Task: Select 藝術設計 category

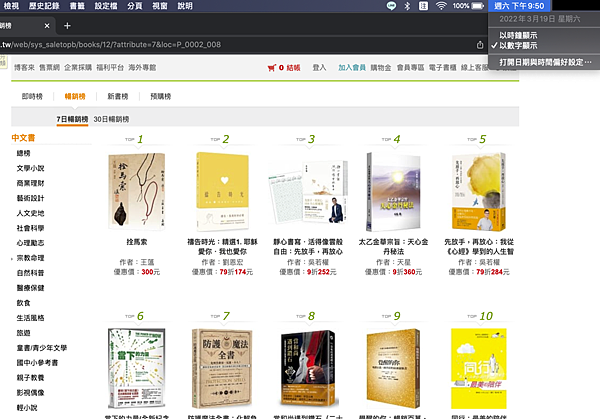Action: 30,198
